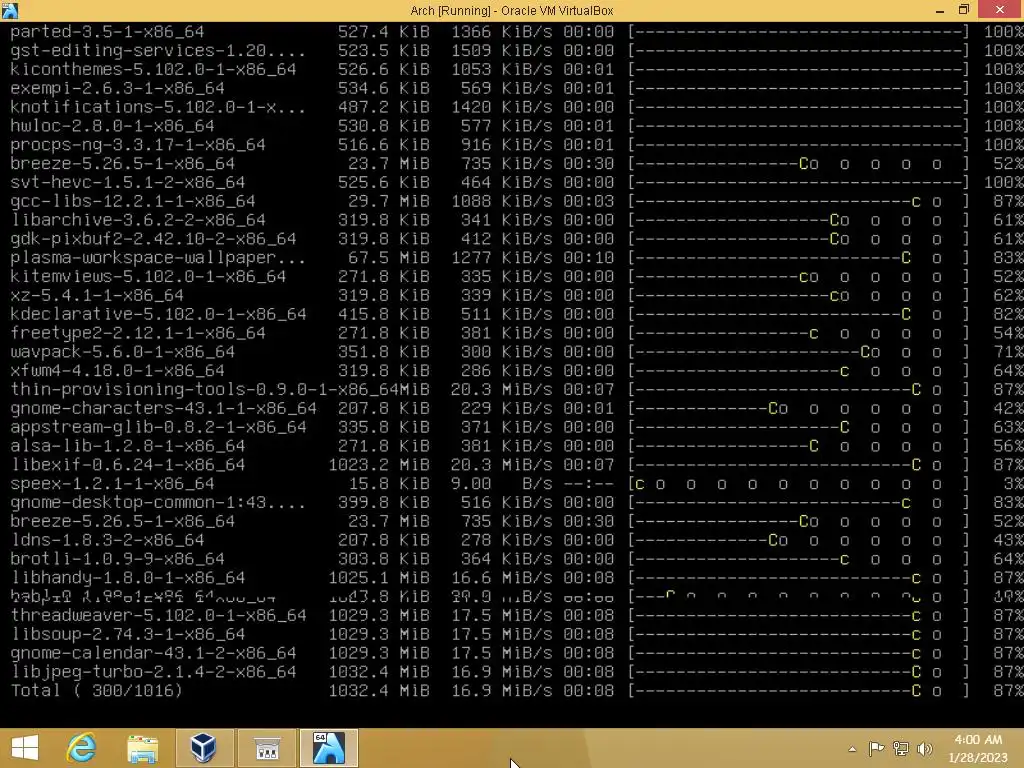Click ldns-1.8.3-2-x86_64 text
The height and width of the screenshot is (768, 1024).
pyautogui.click(x=107, y=540)
